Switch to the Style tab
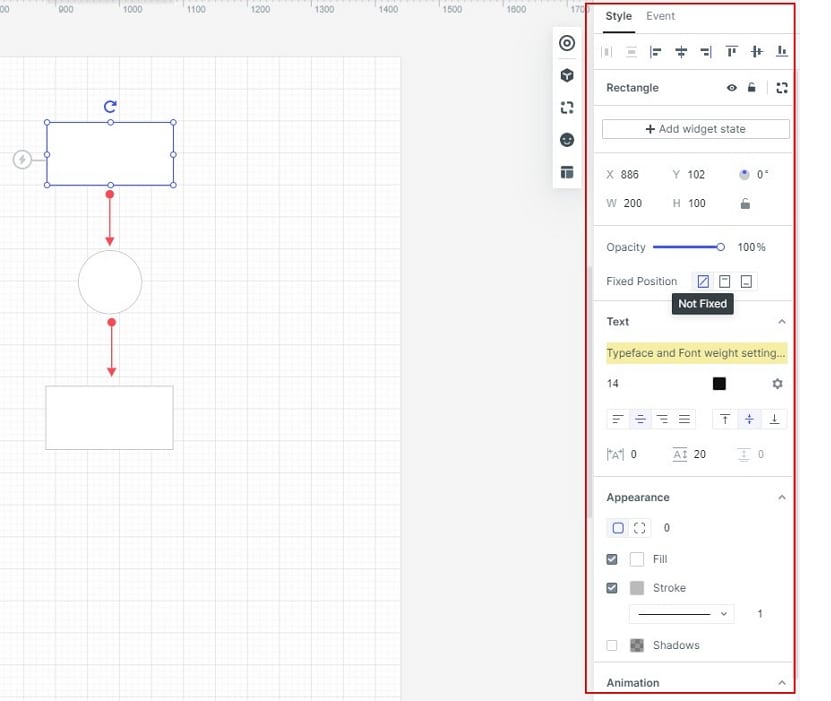Viewport: 831px width, 701px height. (618, 16)
